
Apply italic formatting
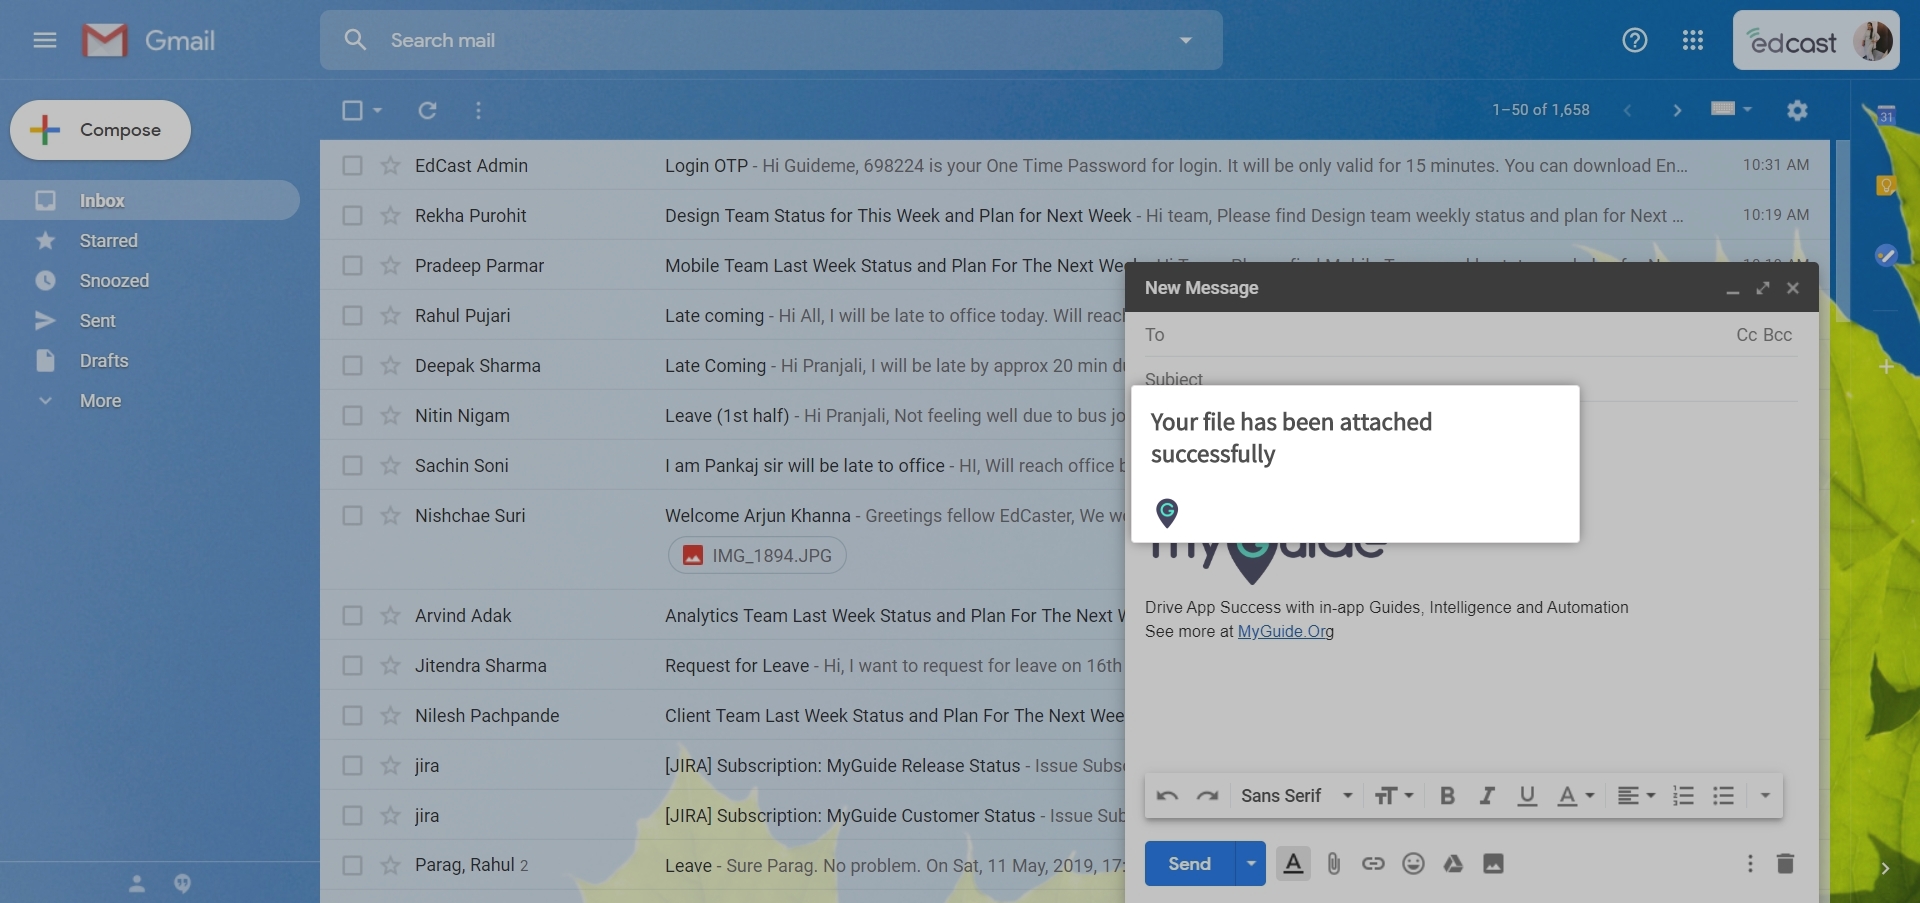[1487, 796]
